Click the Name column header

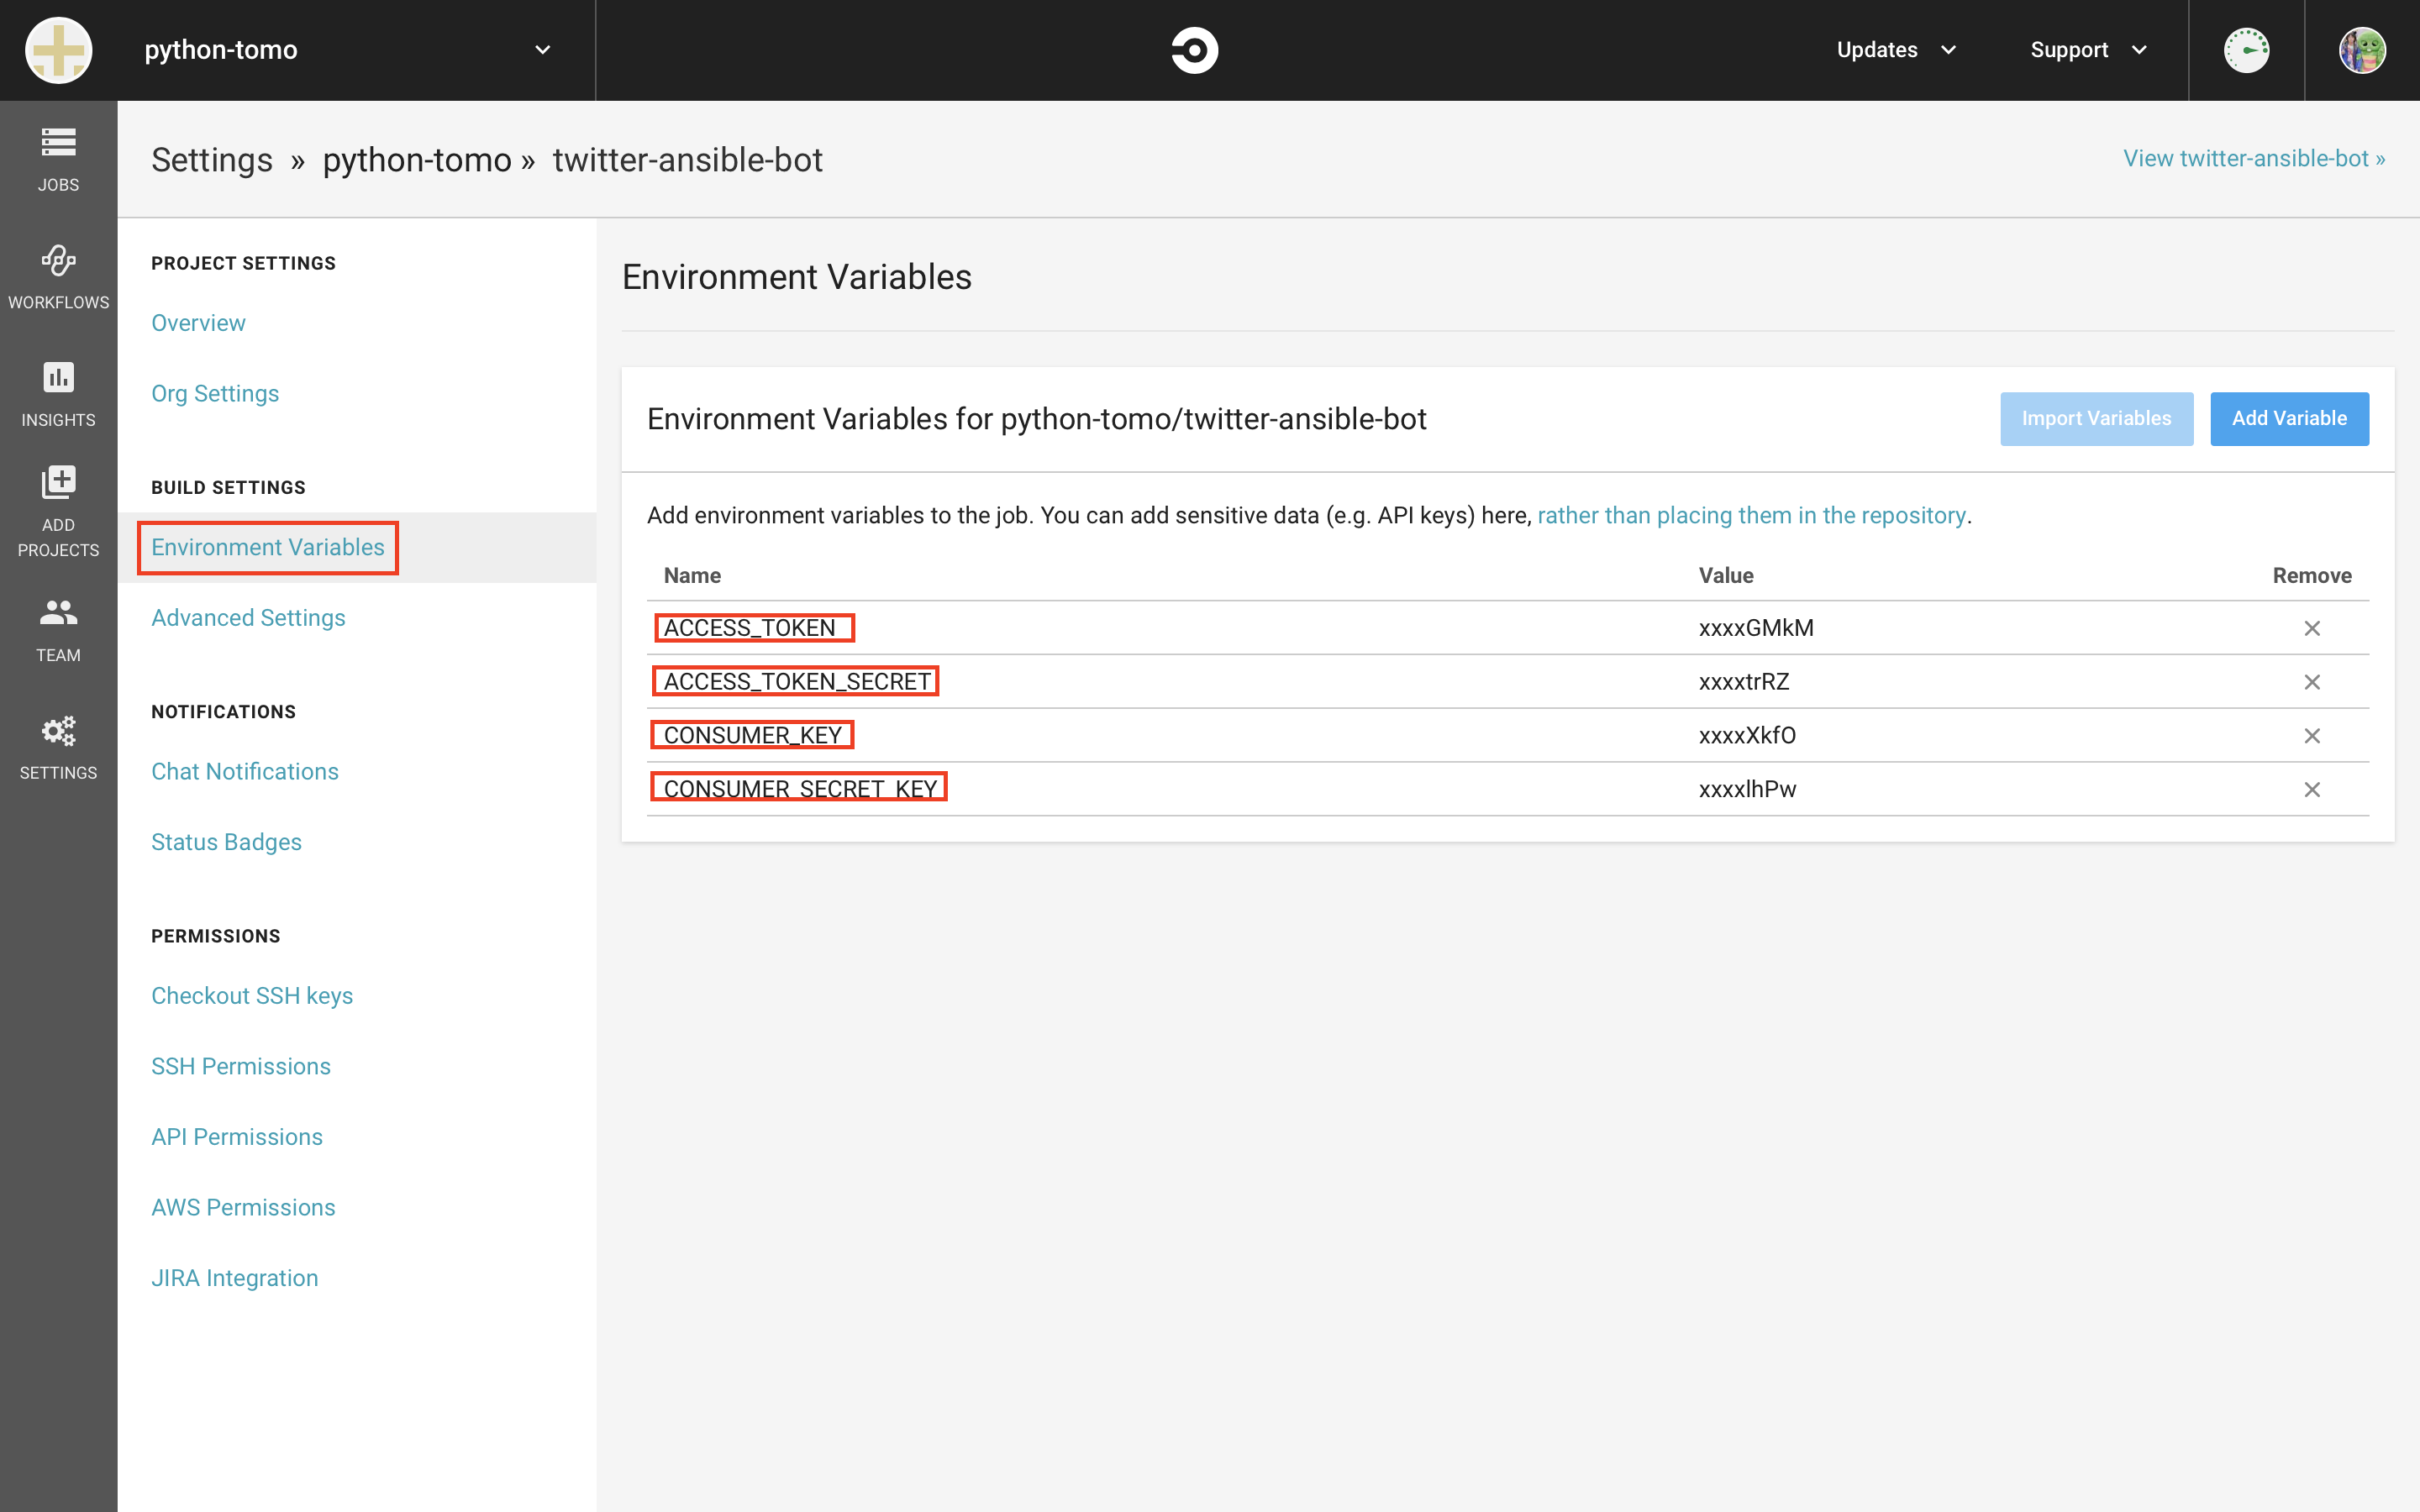692,576
